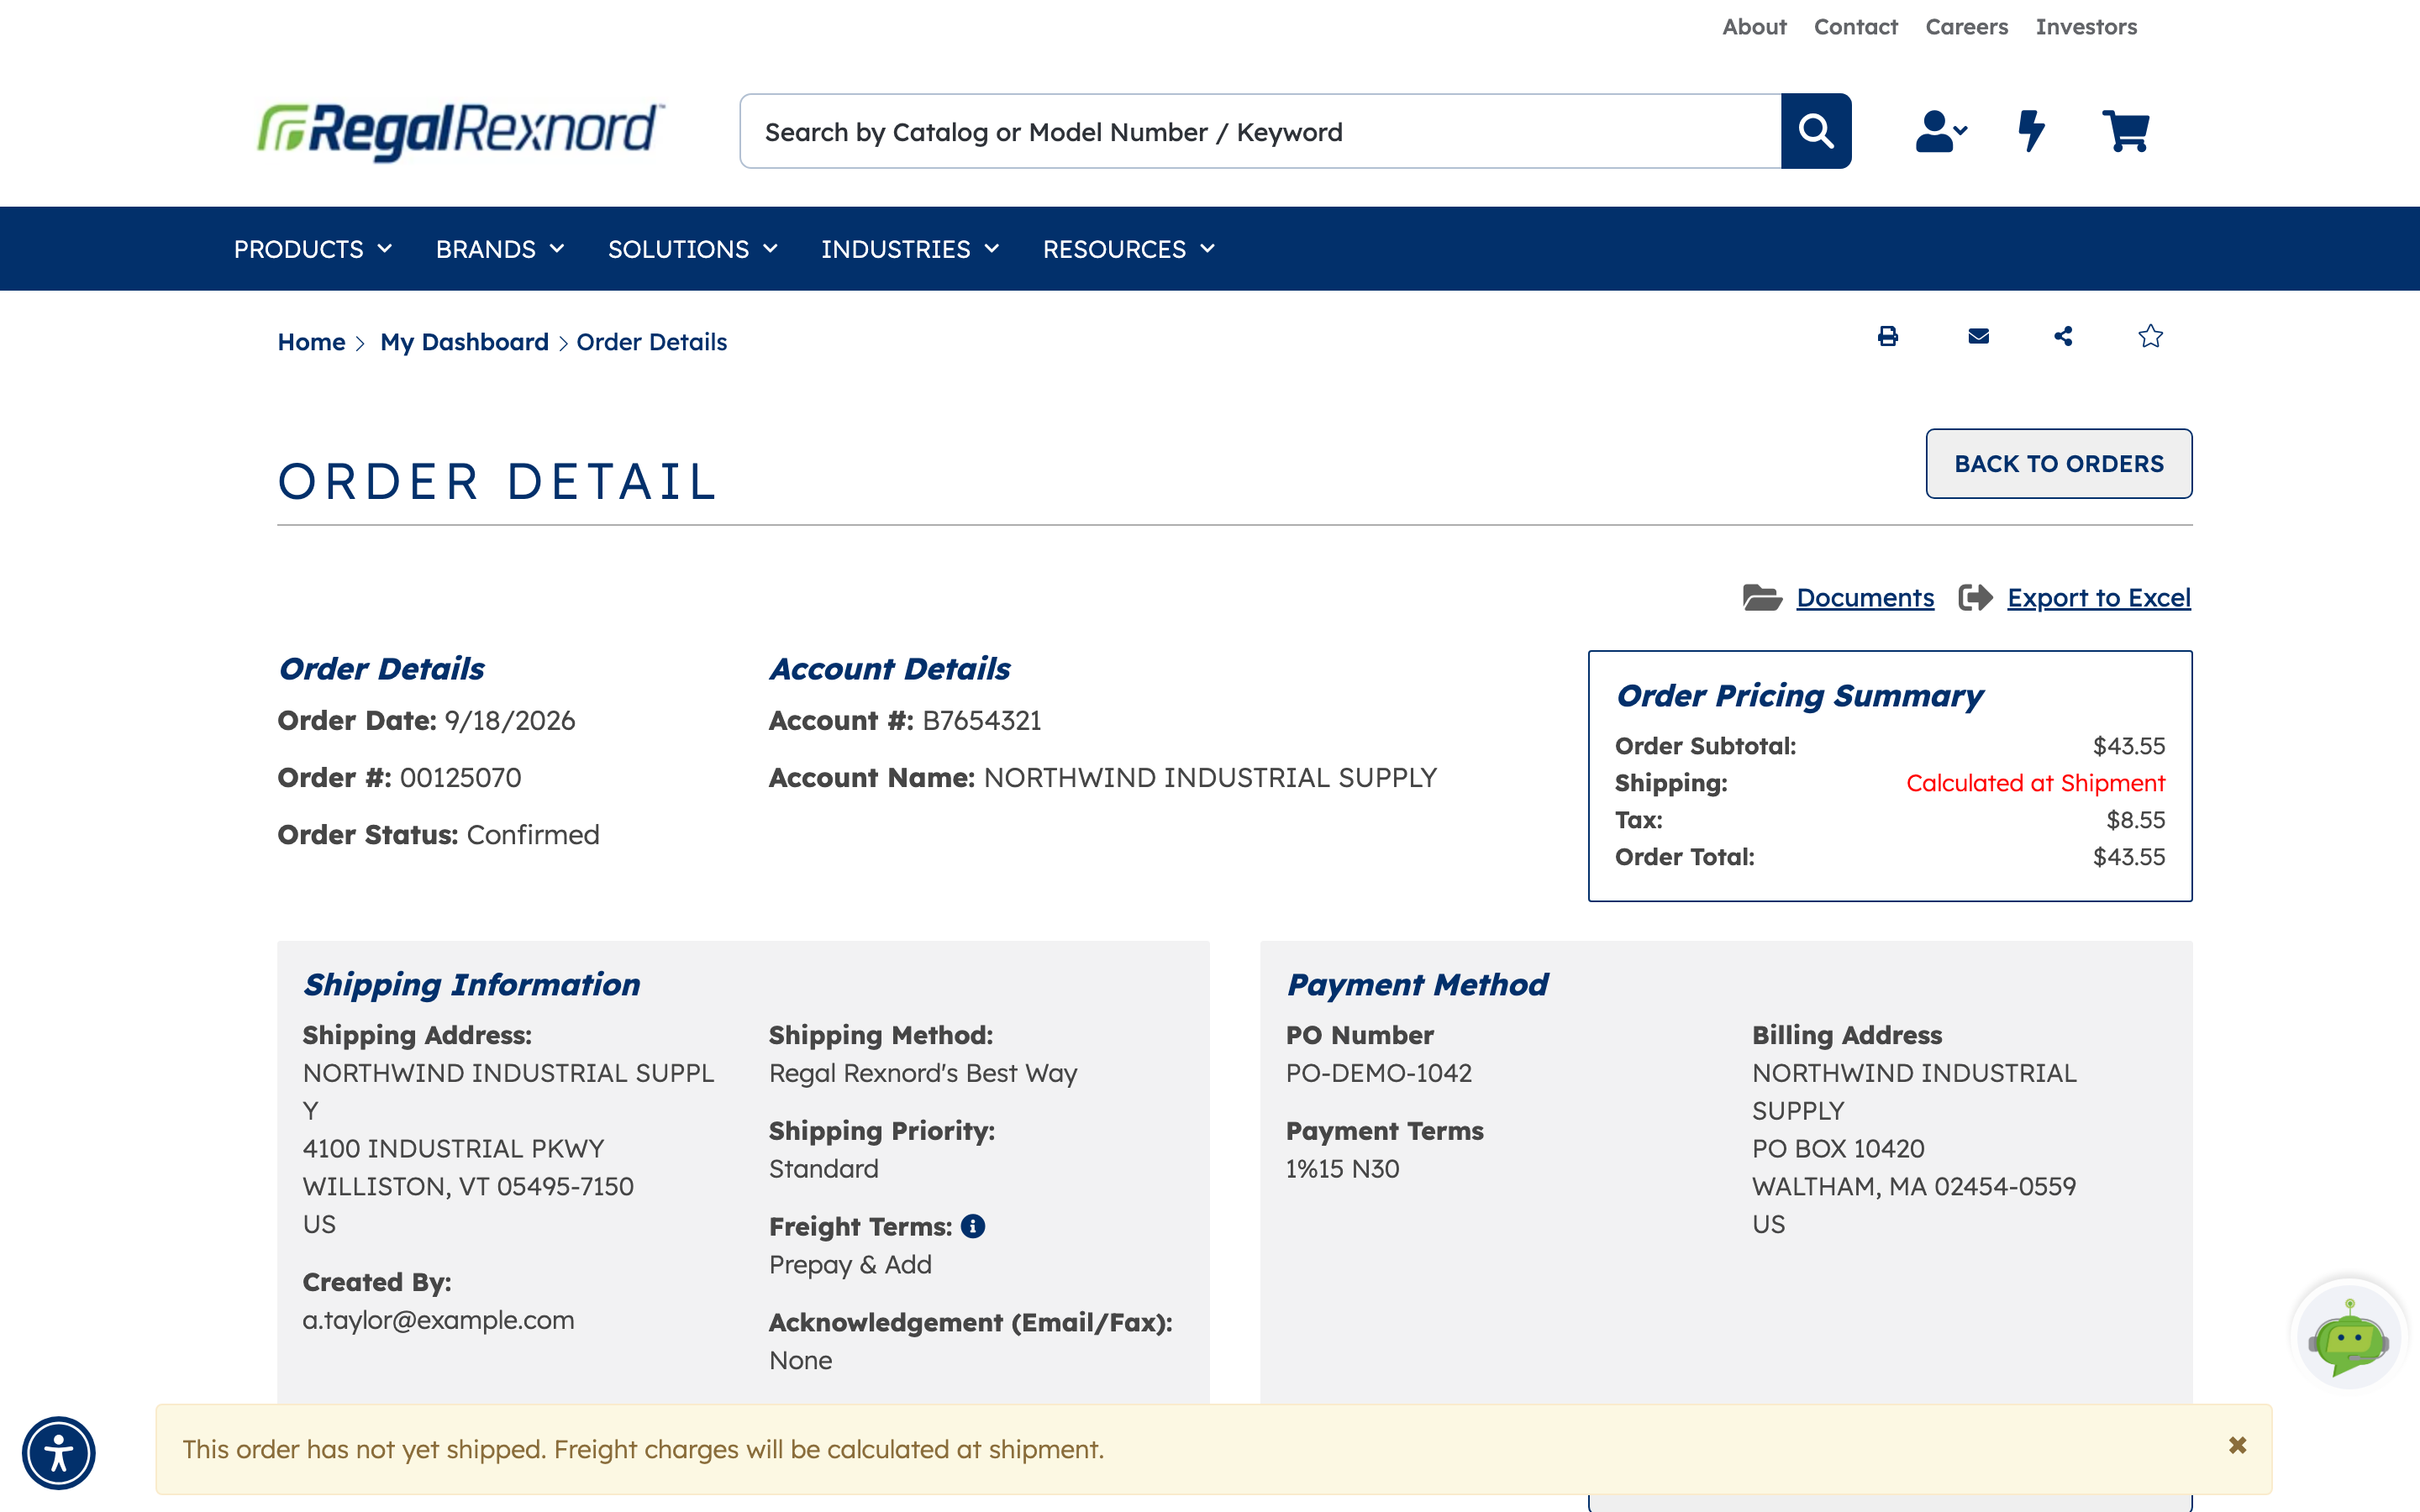Open the Careers page
2420x1512 pixels.
click(x=1966, y=27)
